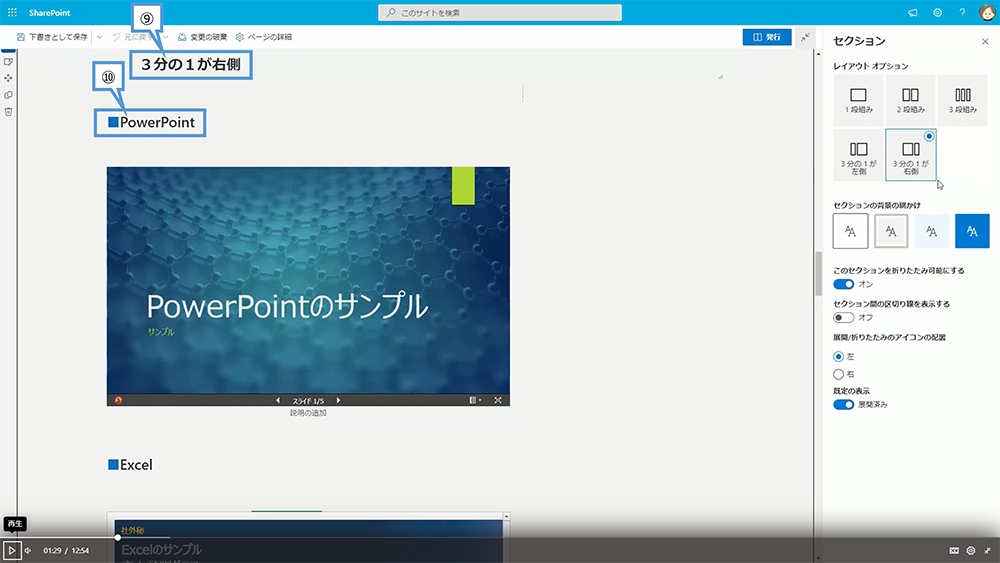
Task: Click the scrollbar up arrow of page
Action: pos(818,54)
